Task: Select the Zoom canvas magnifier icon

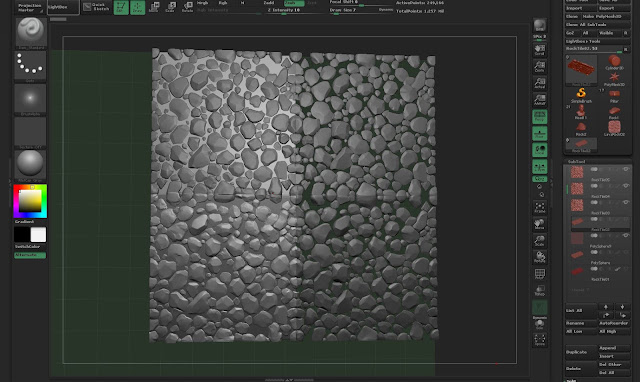Action: [540, 67]
